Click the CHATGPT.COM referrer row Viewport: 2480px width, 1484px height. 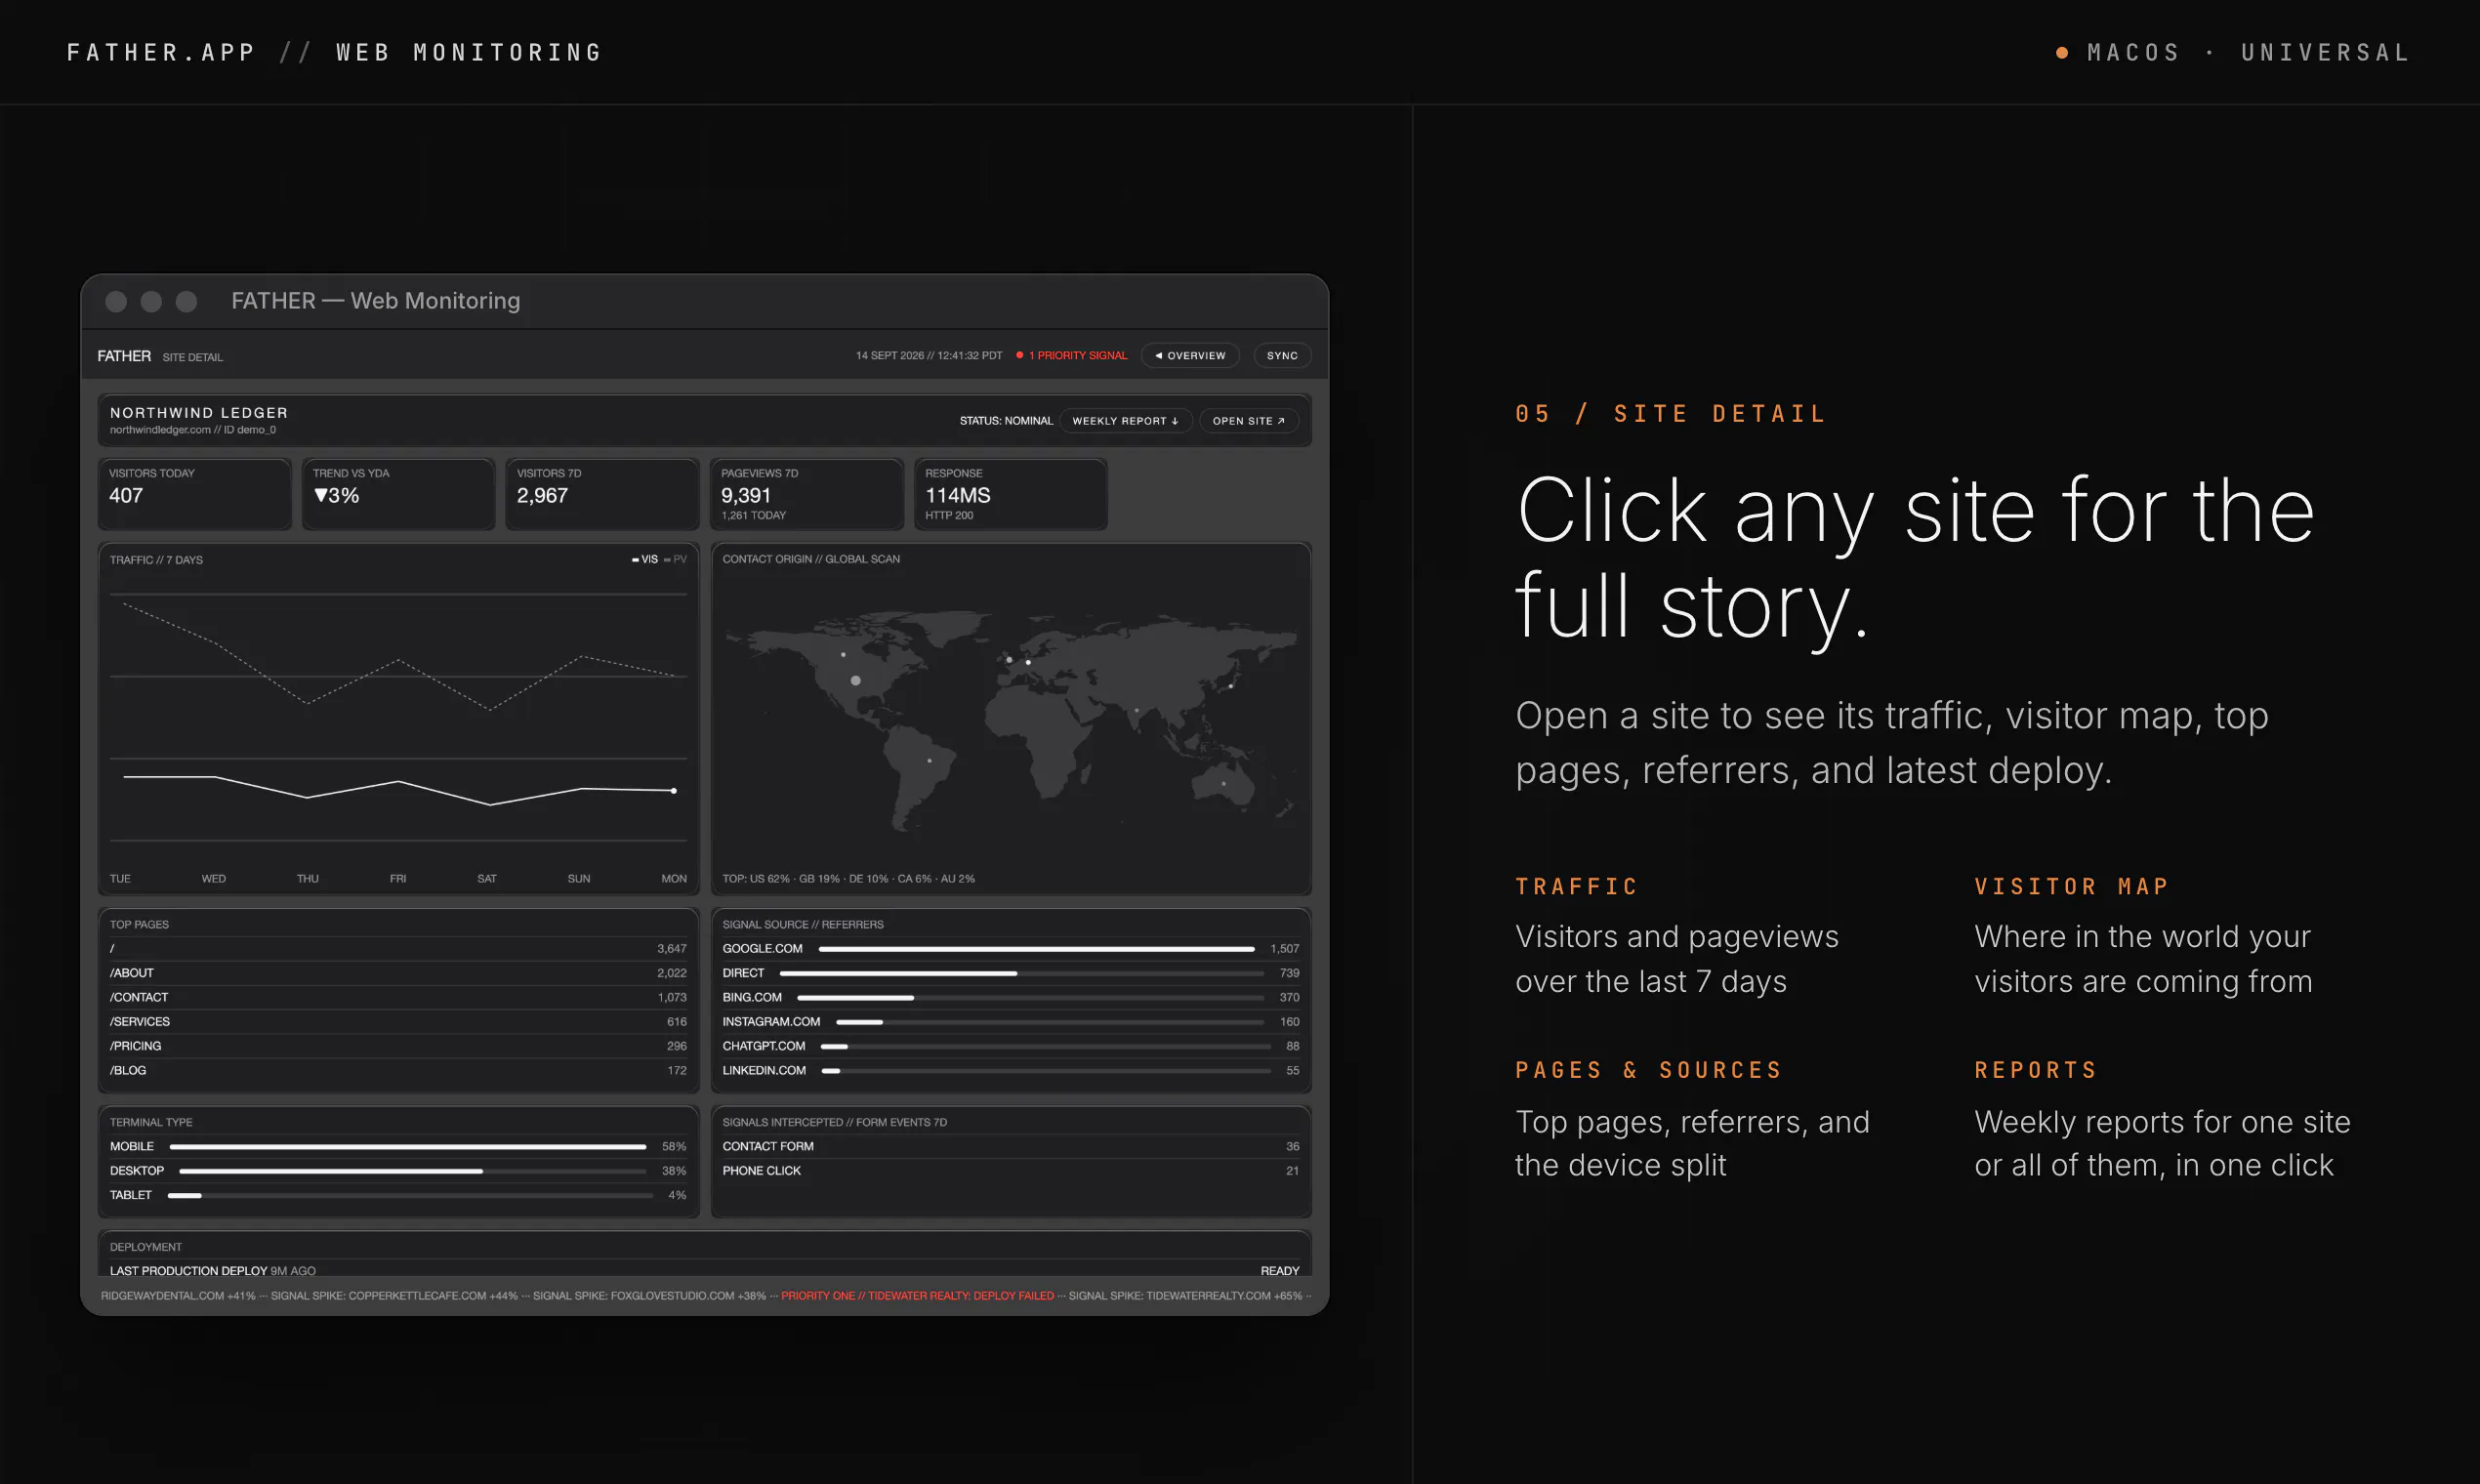(1010, 1046)
